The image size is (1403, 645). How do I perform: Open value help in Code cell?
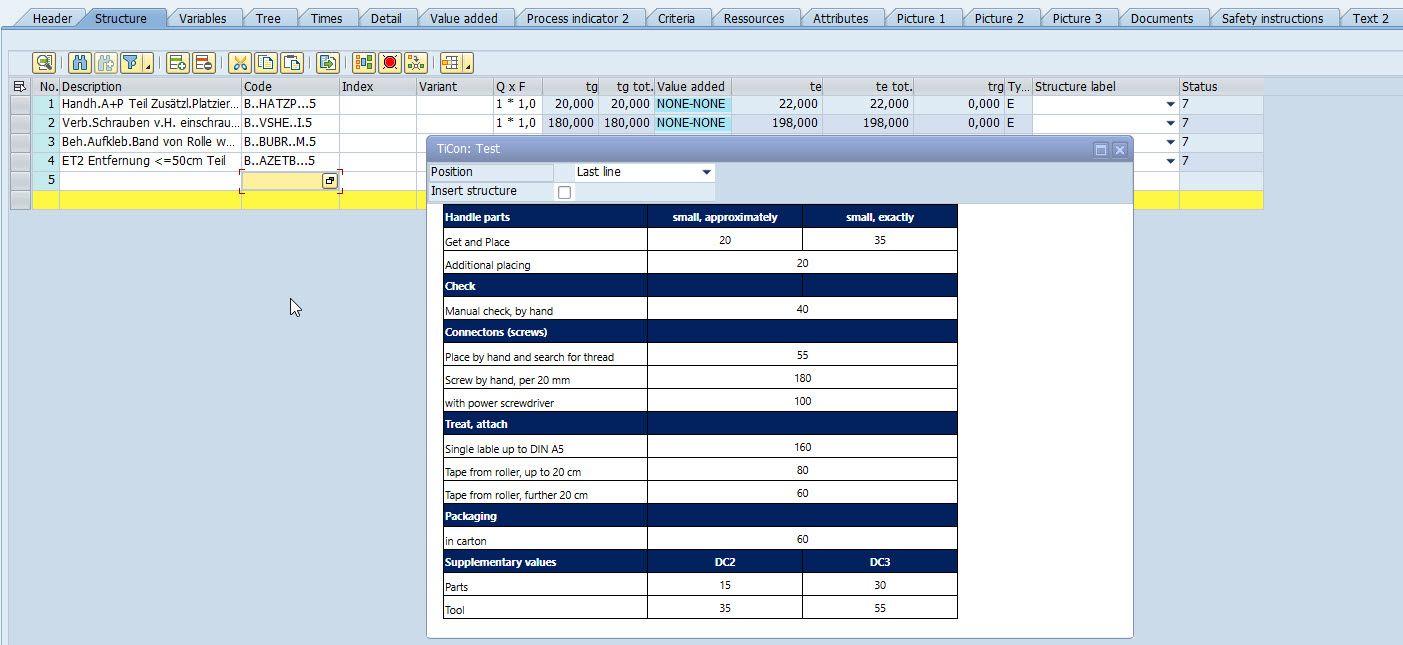(329, 181)
